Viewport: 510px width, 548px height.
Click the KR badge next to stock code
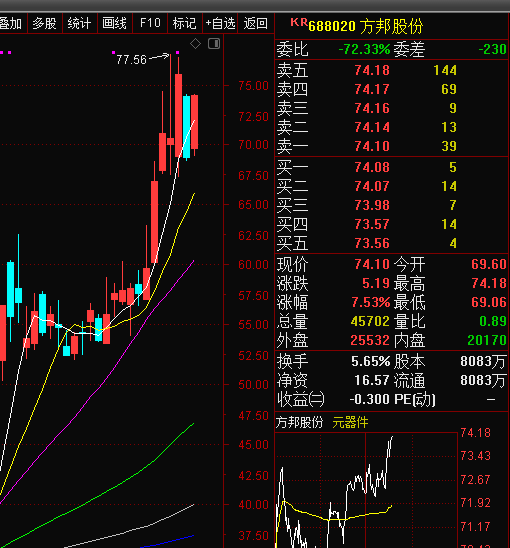(x=299, y=23)
